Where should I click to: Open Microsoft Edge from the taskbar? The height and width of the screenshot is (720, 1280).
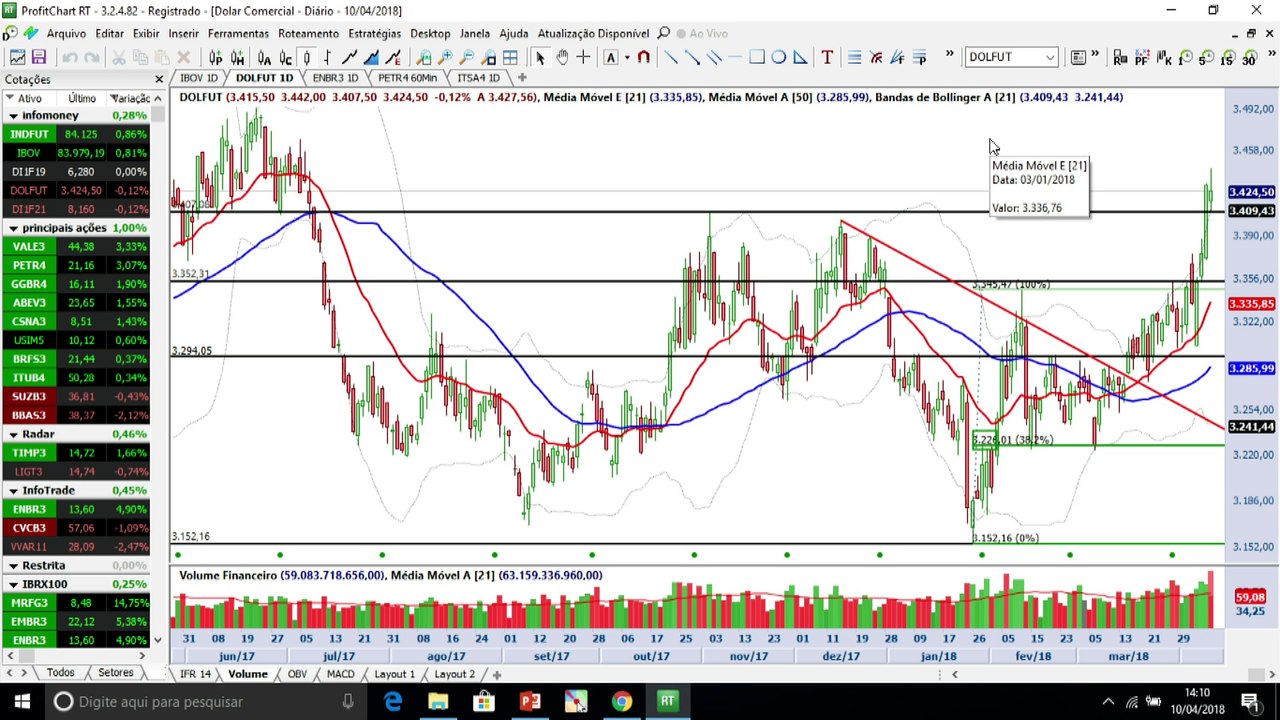[392, 702]
